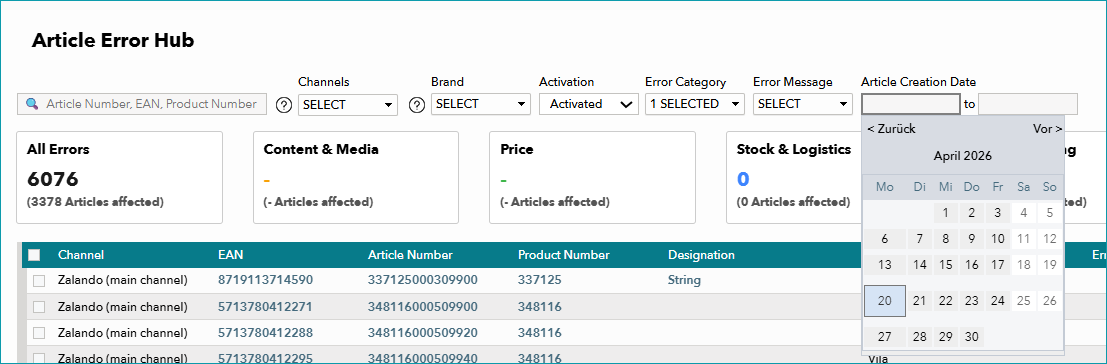Go to previous month via Zurück
Image resolution: width=1107 pixels, height=364 pixels.
point(891,128)
